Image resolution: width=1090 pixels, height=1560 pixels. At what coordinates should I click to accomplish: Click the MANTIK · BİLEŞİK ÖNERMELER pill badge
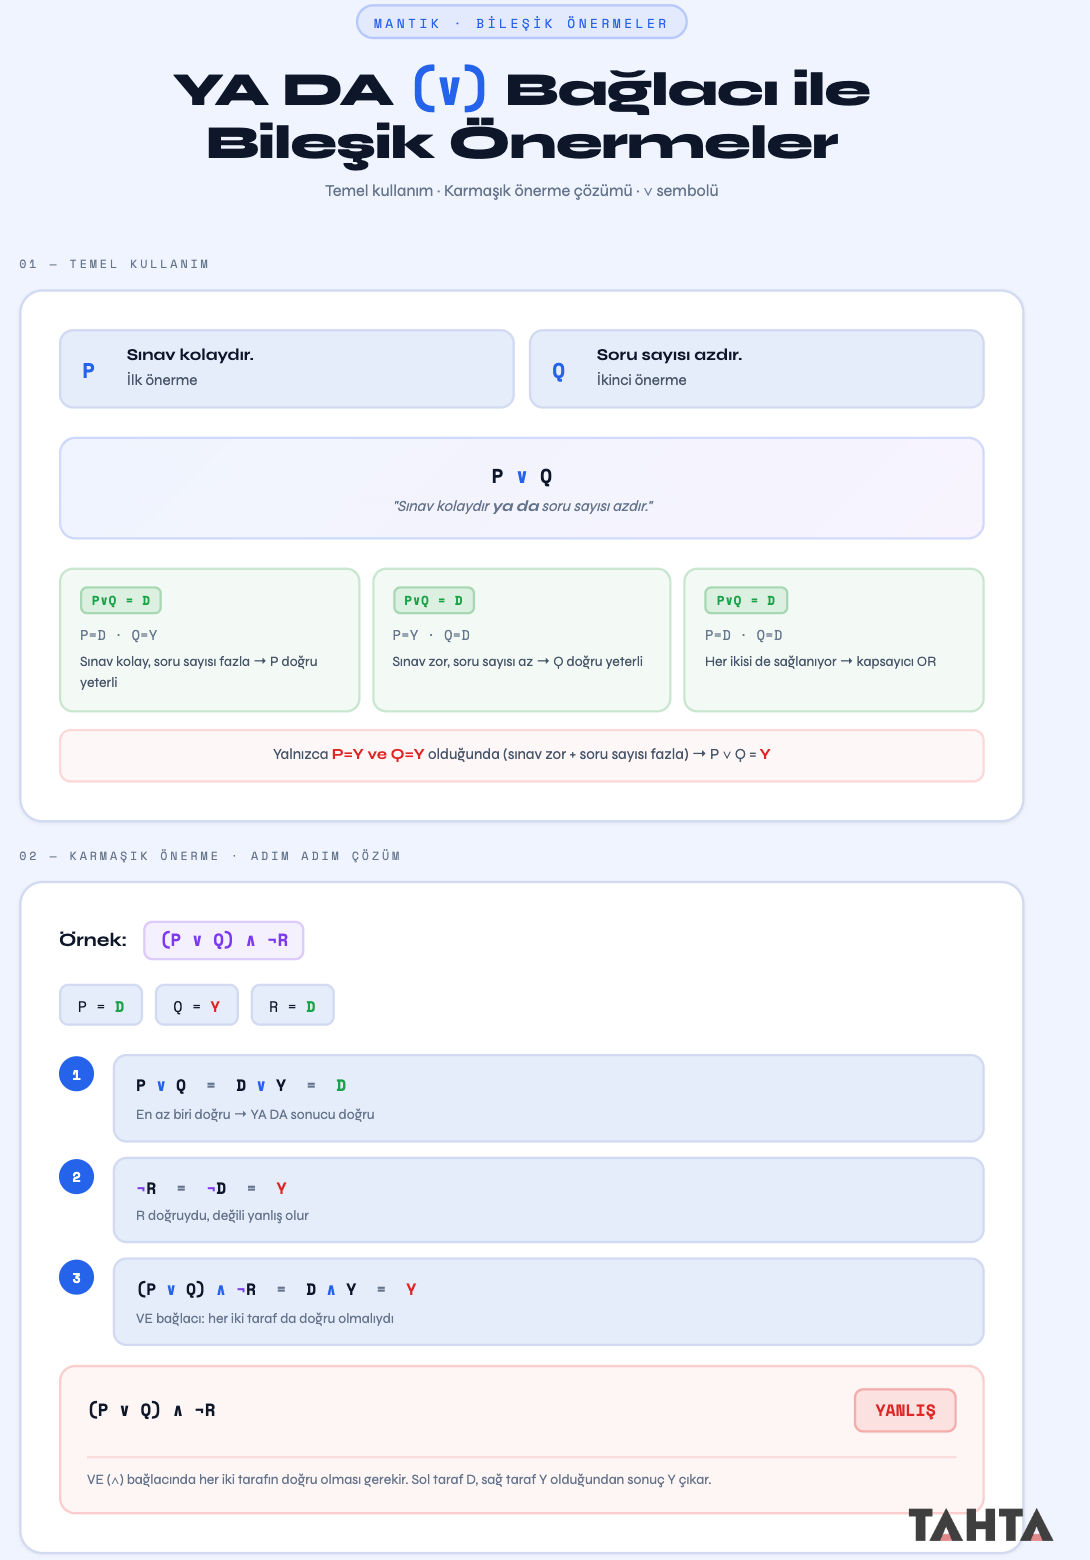pyautogui.click(x=521, y=23)
